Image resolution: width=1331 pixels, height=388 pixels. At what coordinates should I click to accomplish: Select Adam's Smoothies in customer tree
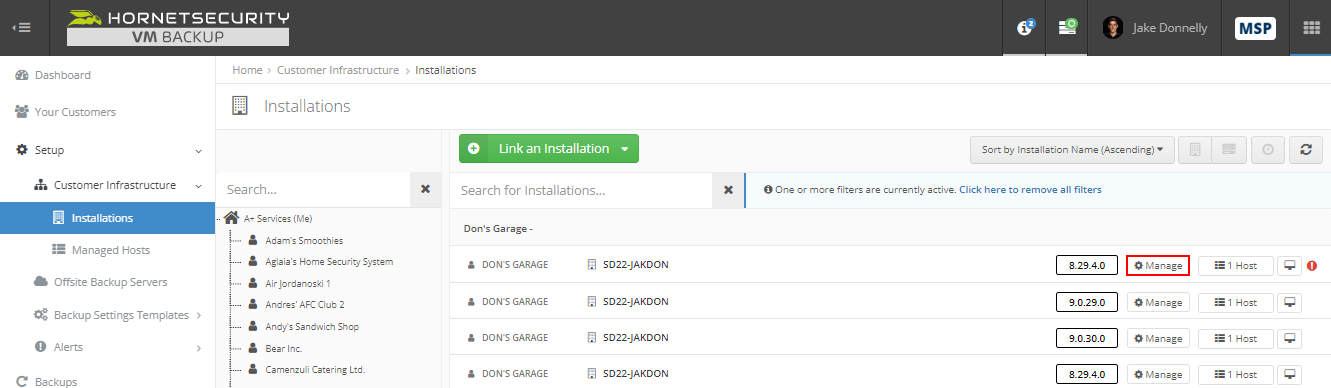[x=304, y=241]
